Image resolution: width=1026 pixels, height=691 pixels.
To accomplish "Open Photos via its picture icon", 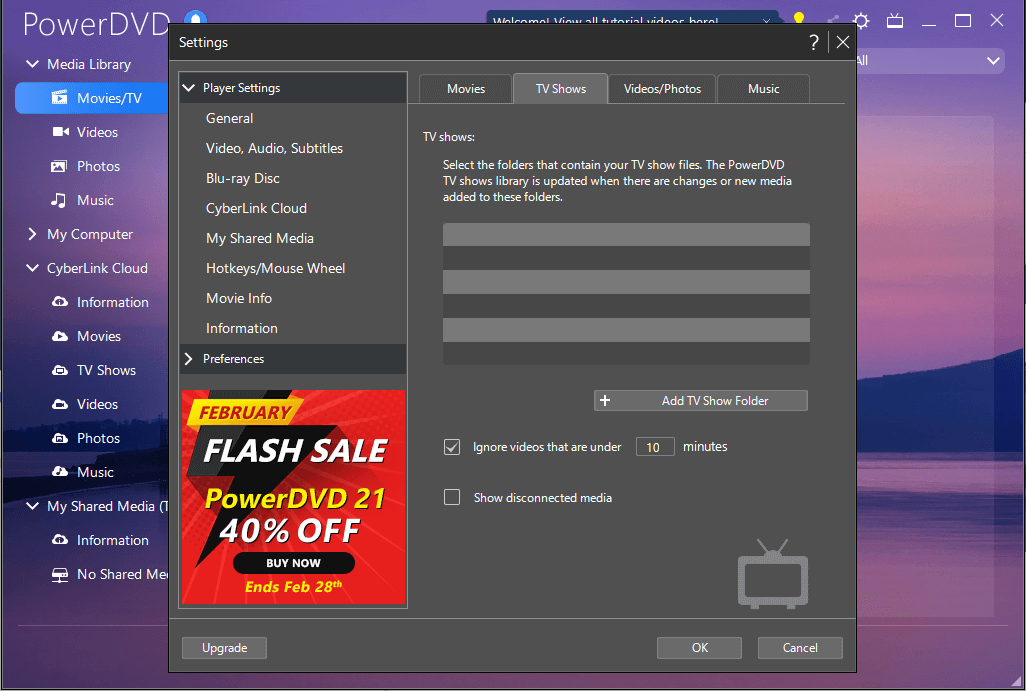I will click(x=59, y=166).
